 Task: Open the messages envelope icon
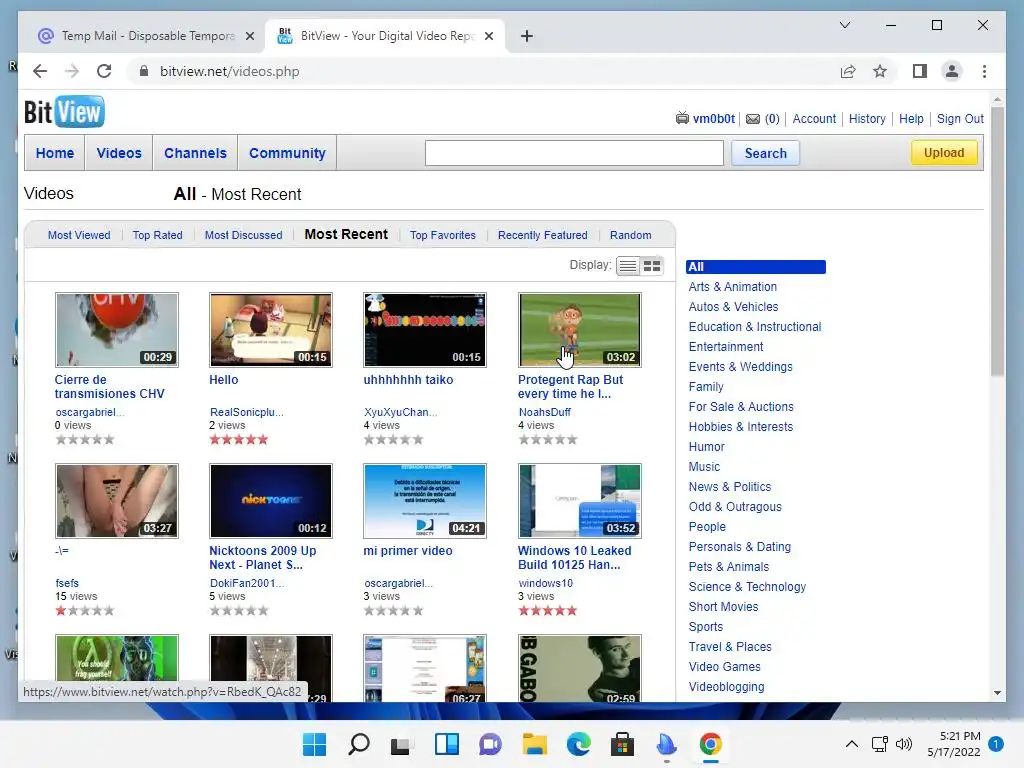[753, 119]
